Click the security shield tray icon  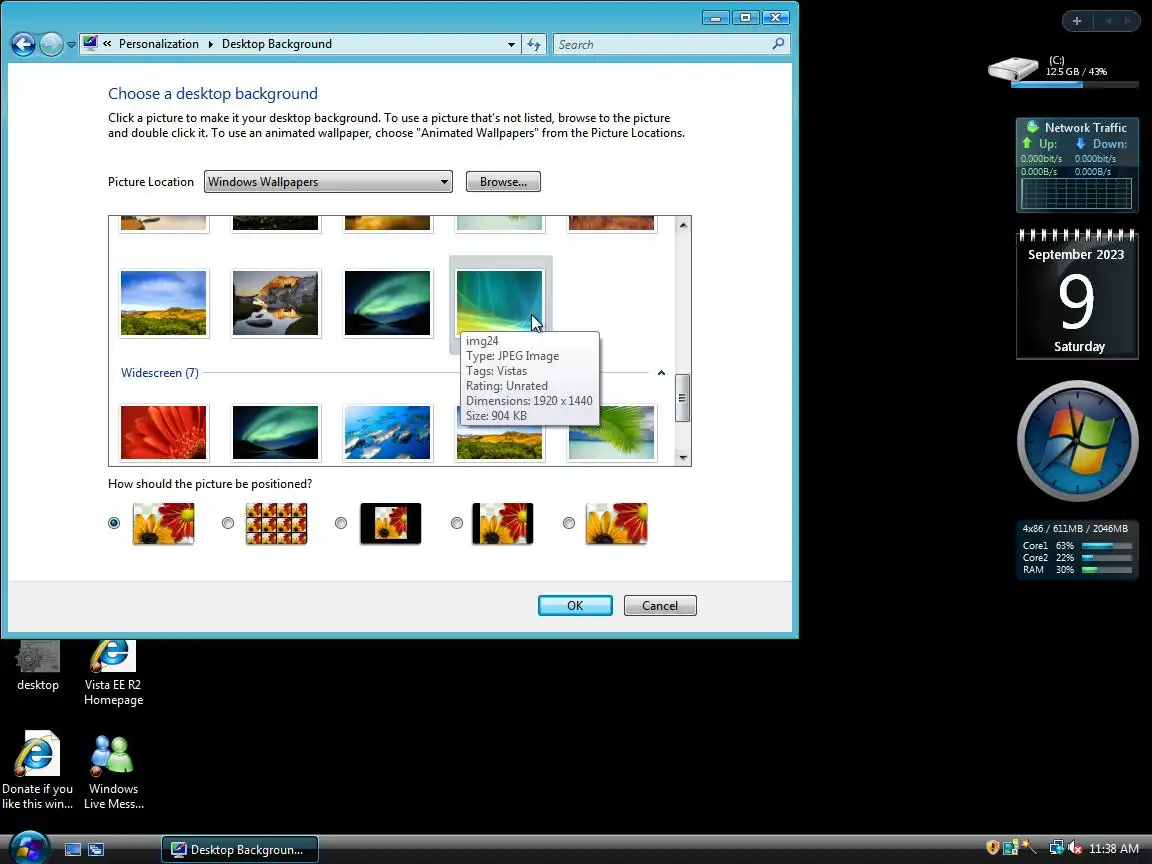(993, 848)
